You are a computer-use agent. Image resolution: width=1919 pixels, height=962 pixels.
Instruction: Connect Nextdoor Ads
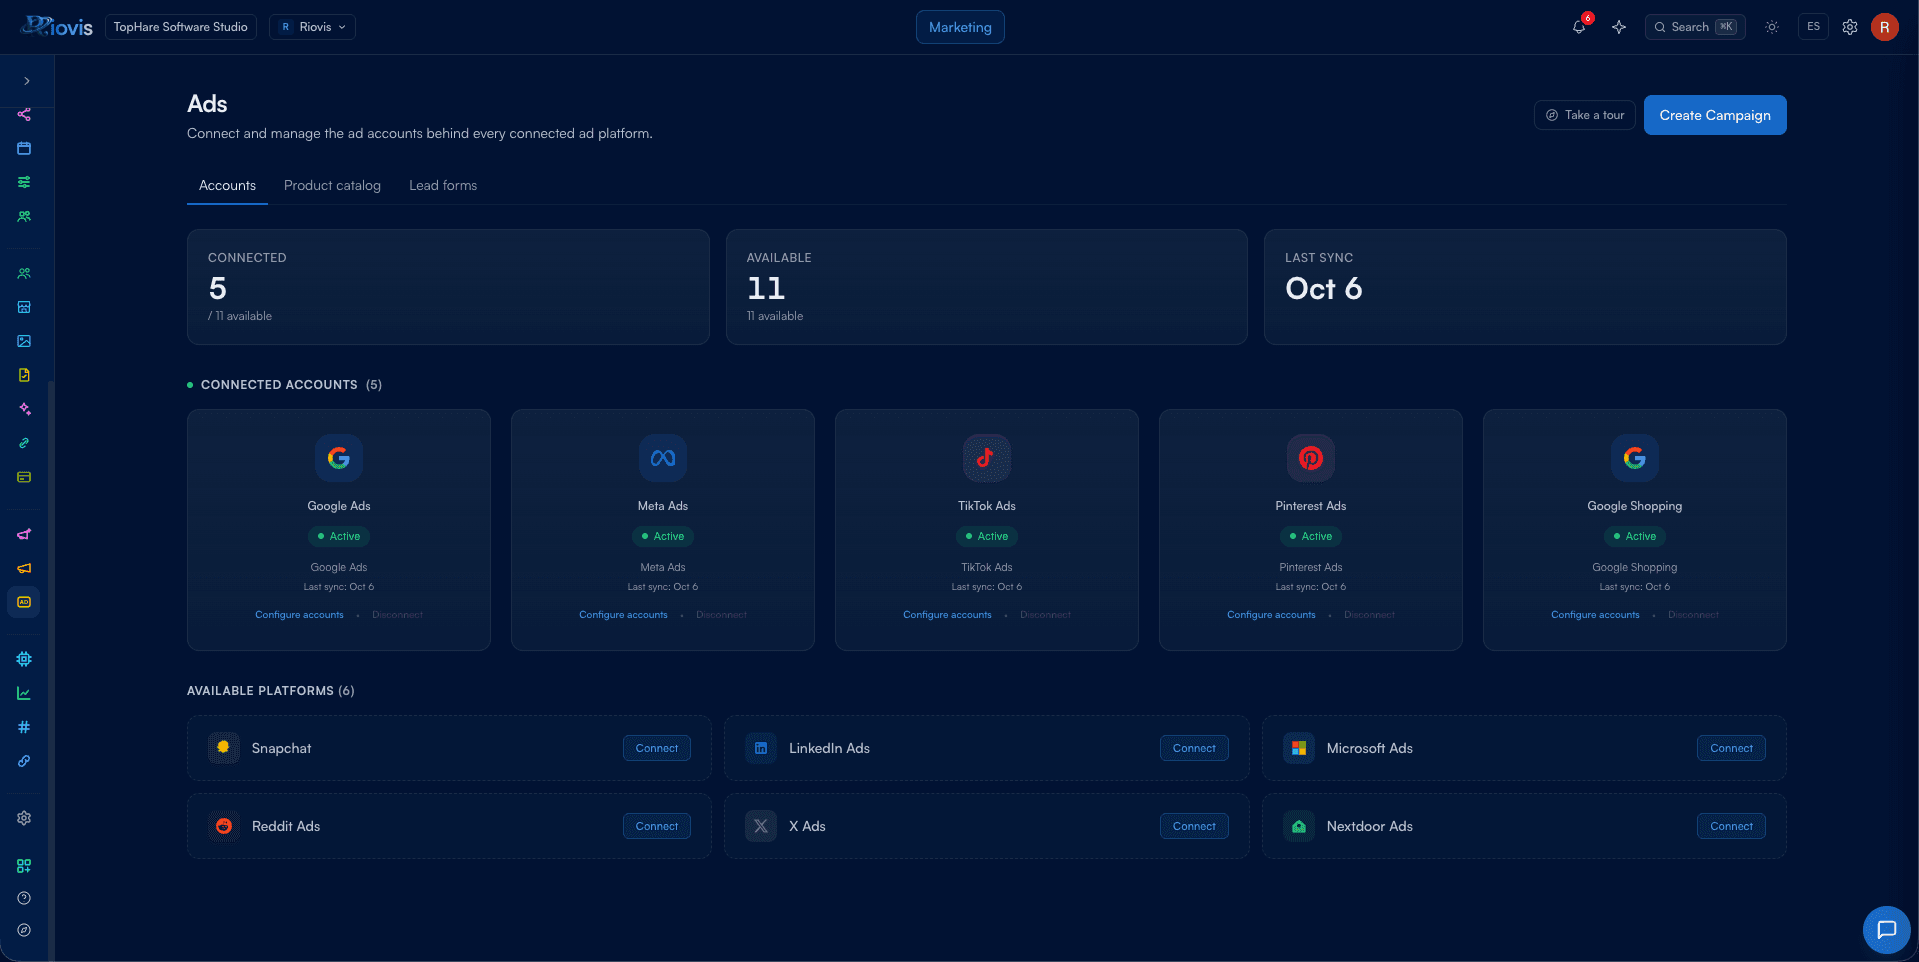point(1731,826)
